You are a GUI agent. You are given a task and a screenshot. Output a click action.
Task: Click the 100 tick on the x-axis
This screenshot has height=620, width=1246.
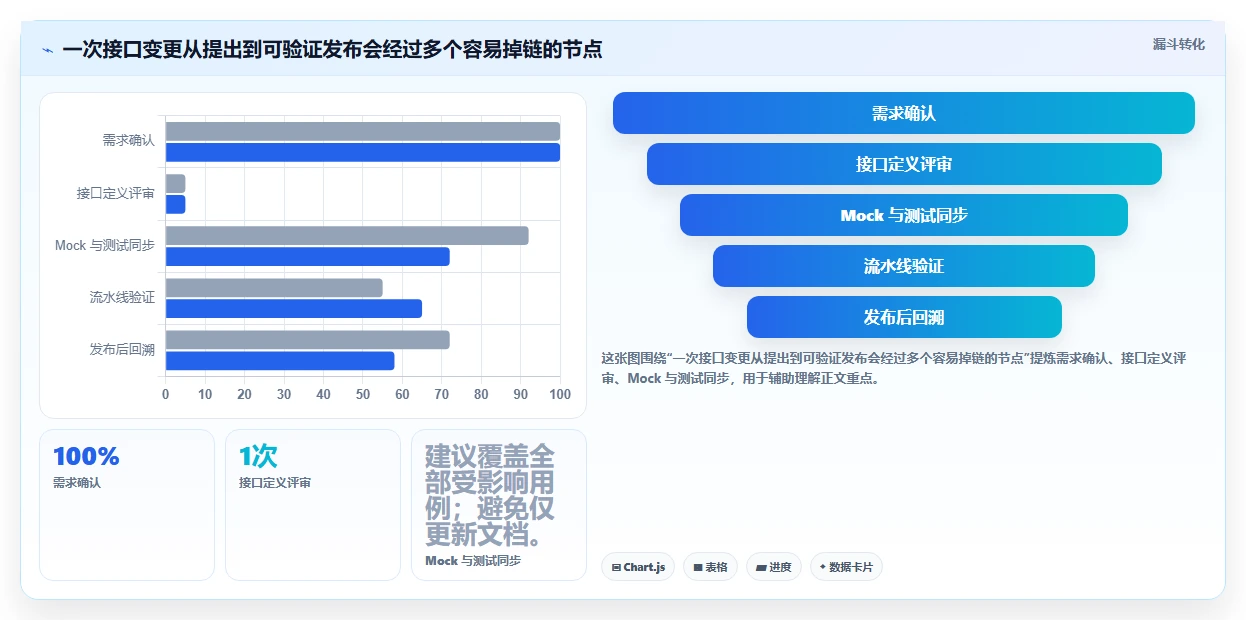pyautogui.click(x=560, y=394)
